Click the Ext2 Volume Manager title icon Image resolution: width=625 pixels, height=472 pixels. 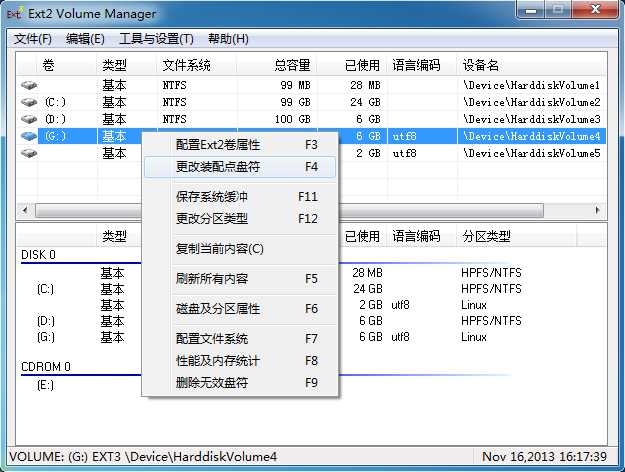(x=14, y=14)
